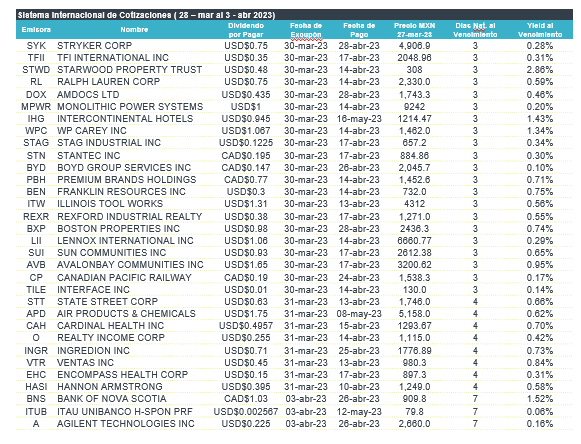Select the DOX ticker cell

[36, 95]
